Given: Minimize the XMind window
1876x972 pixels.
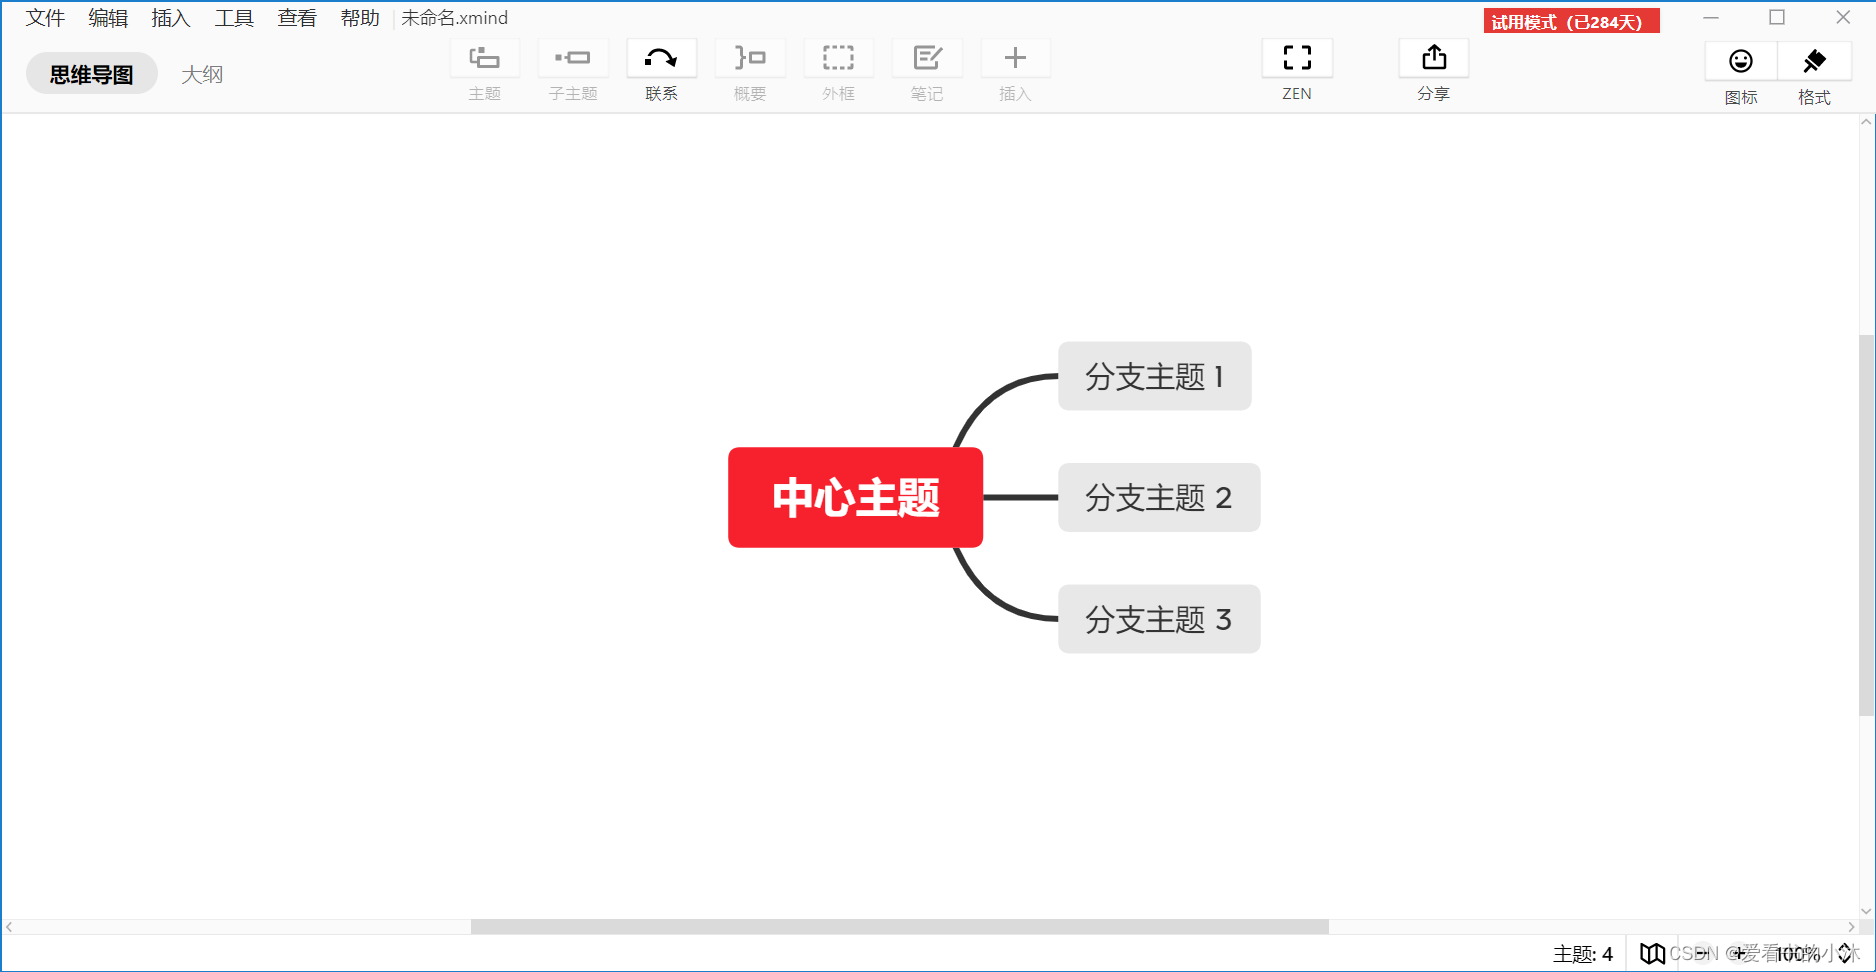Looking at the screenshot, I should click(x=1711, y=17).
